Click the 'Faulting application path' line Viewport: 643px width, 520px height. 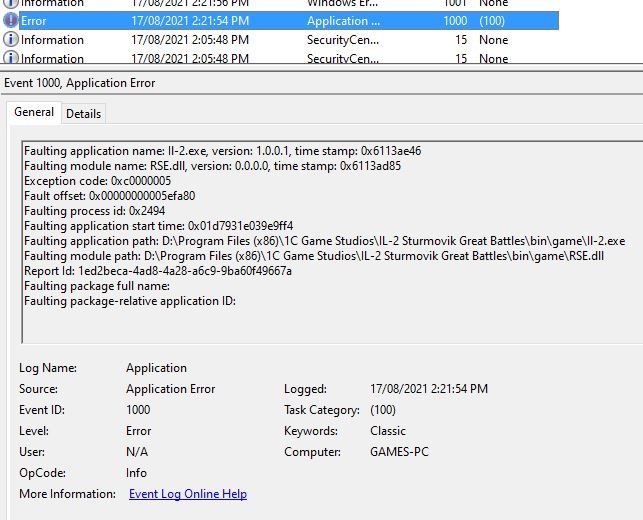[x=324, y=241]
